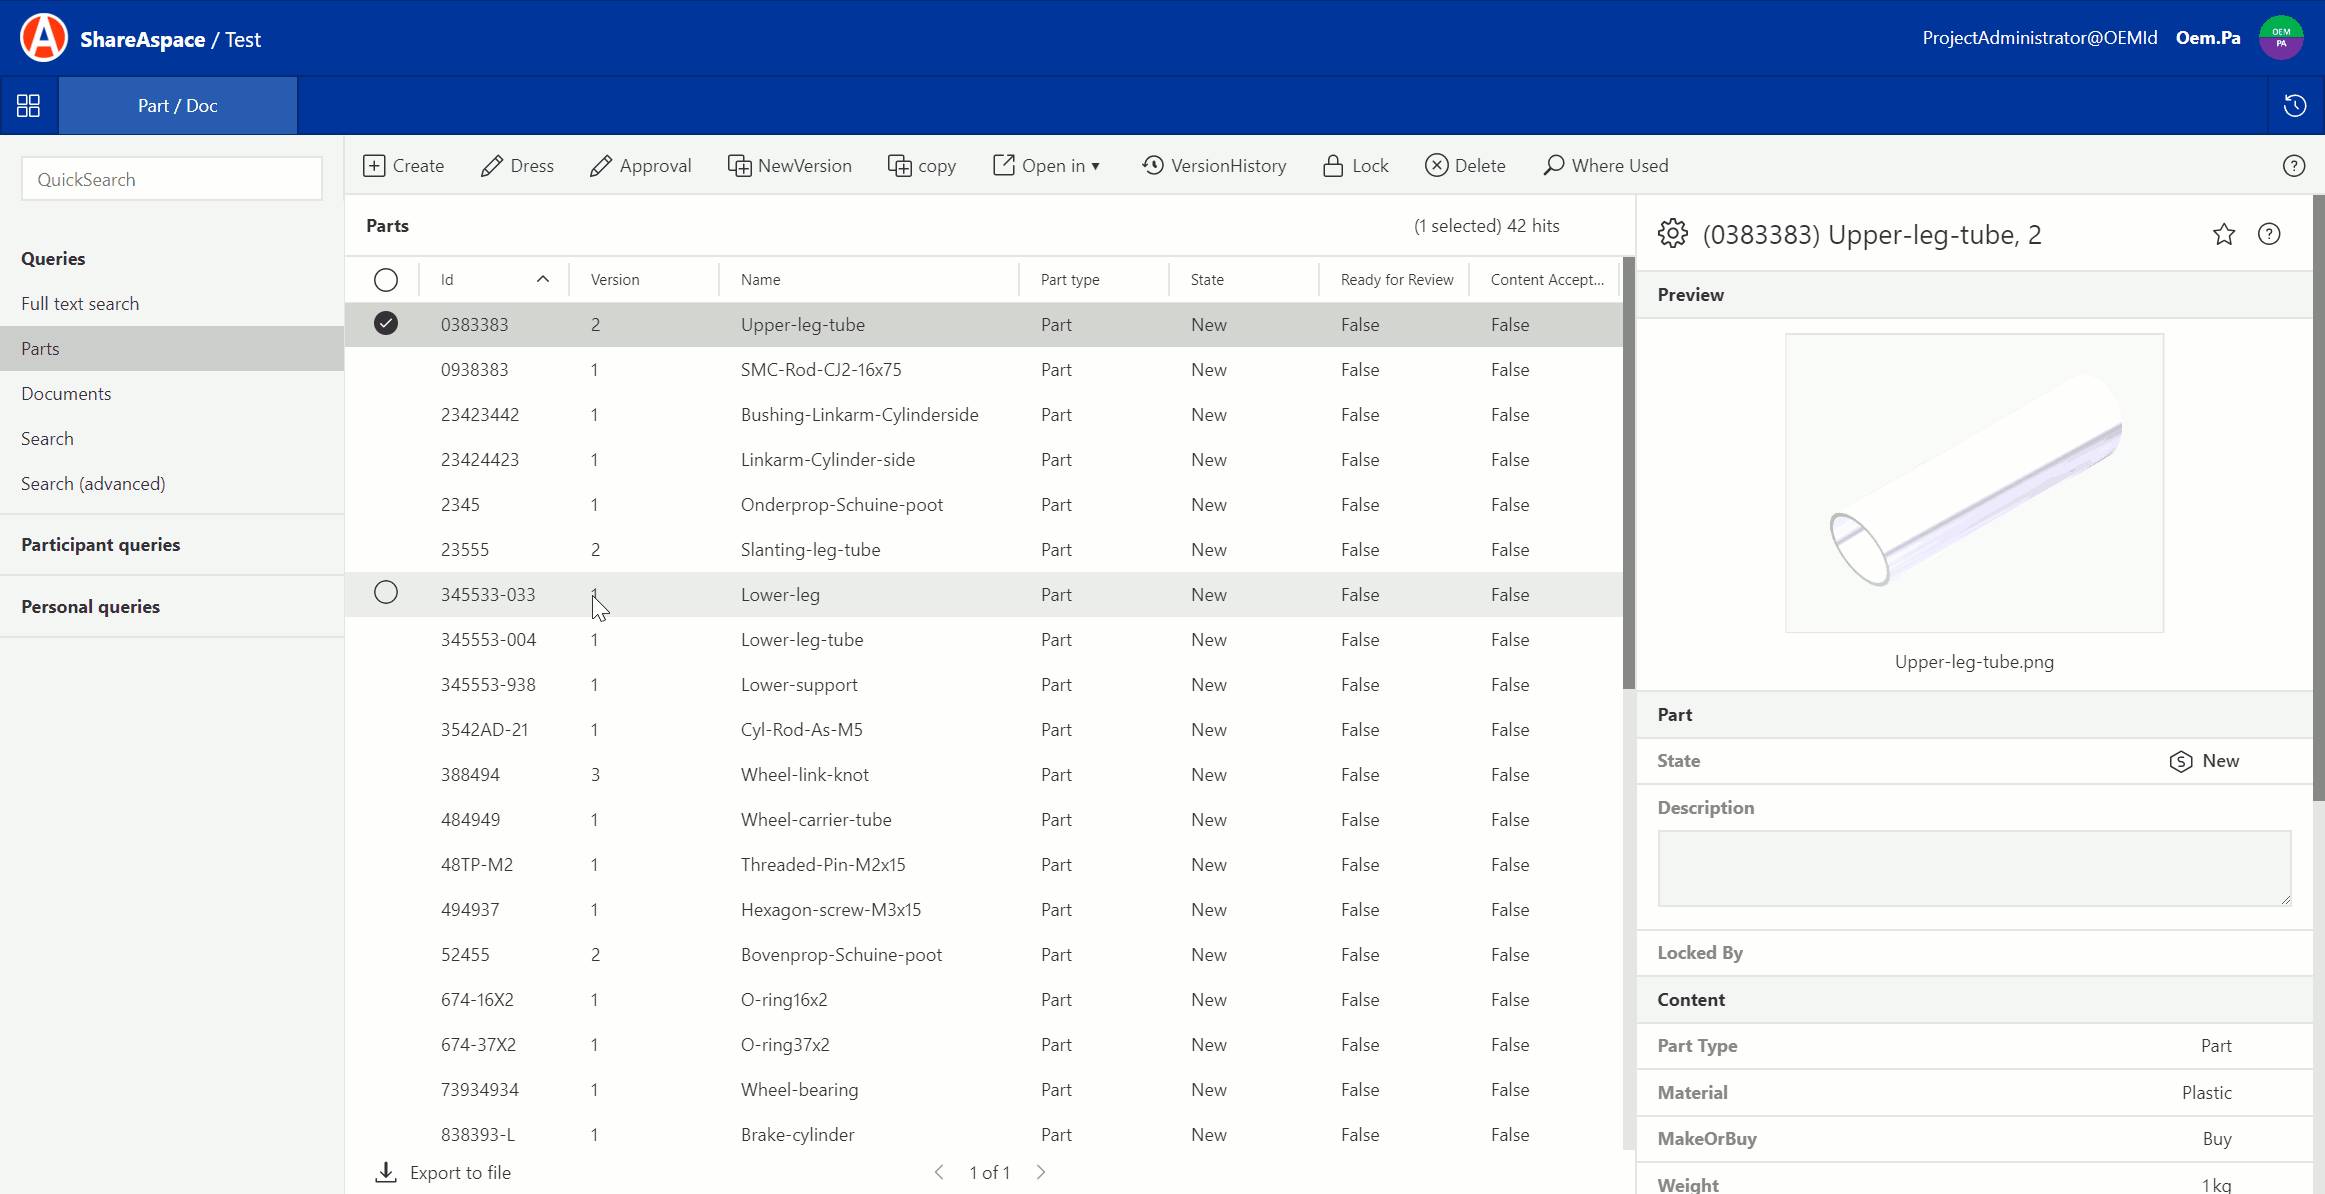Open toolbar help question mark icon
This screenshot has height=1194, width=2325.
point(2294,166)
